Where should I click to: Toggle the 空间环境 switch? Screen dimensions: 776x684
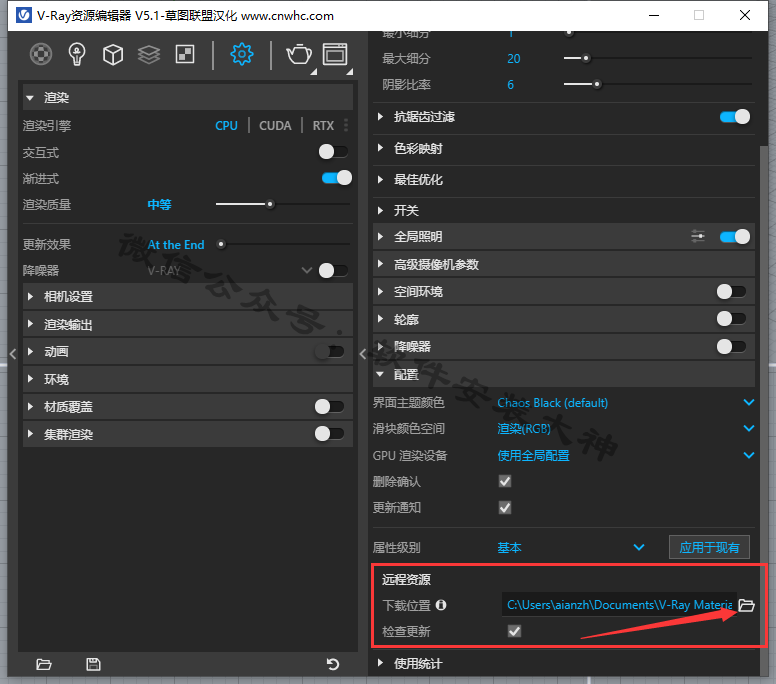[731, 292]
